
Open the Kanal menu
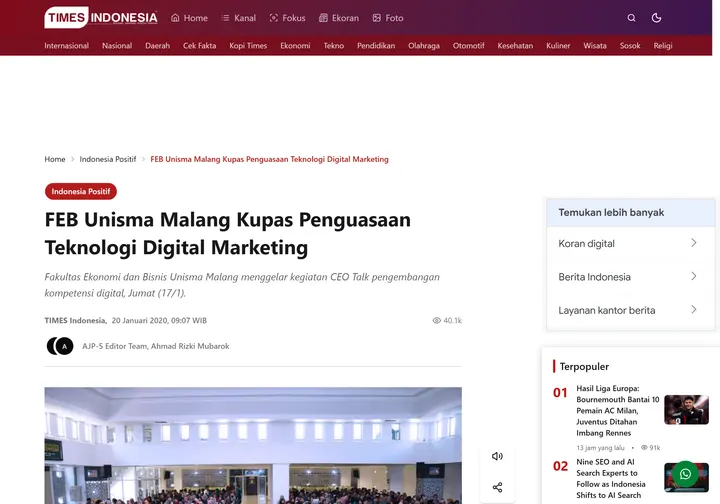pos(238,18)
